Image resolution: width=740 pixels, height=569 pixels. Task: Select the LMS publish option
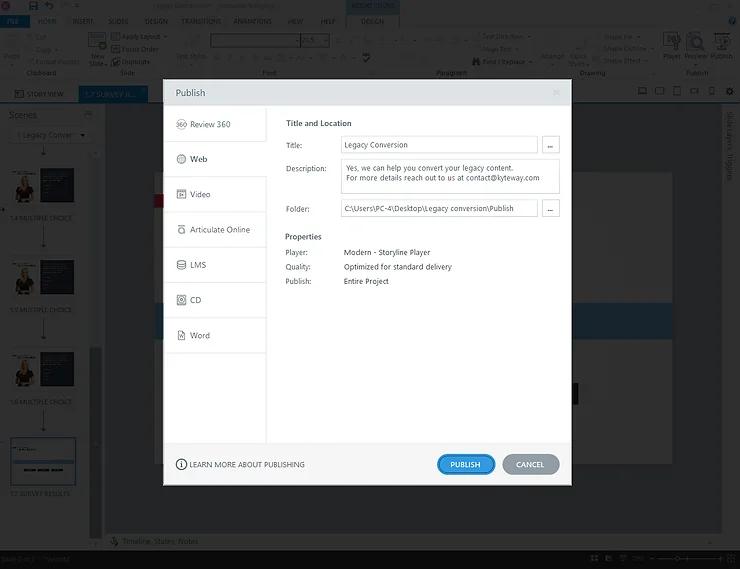click(x=215, y=265)
